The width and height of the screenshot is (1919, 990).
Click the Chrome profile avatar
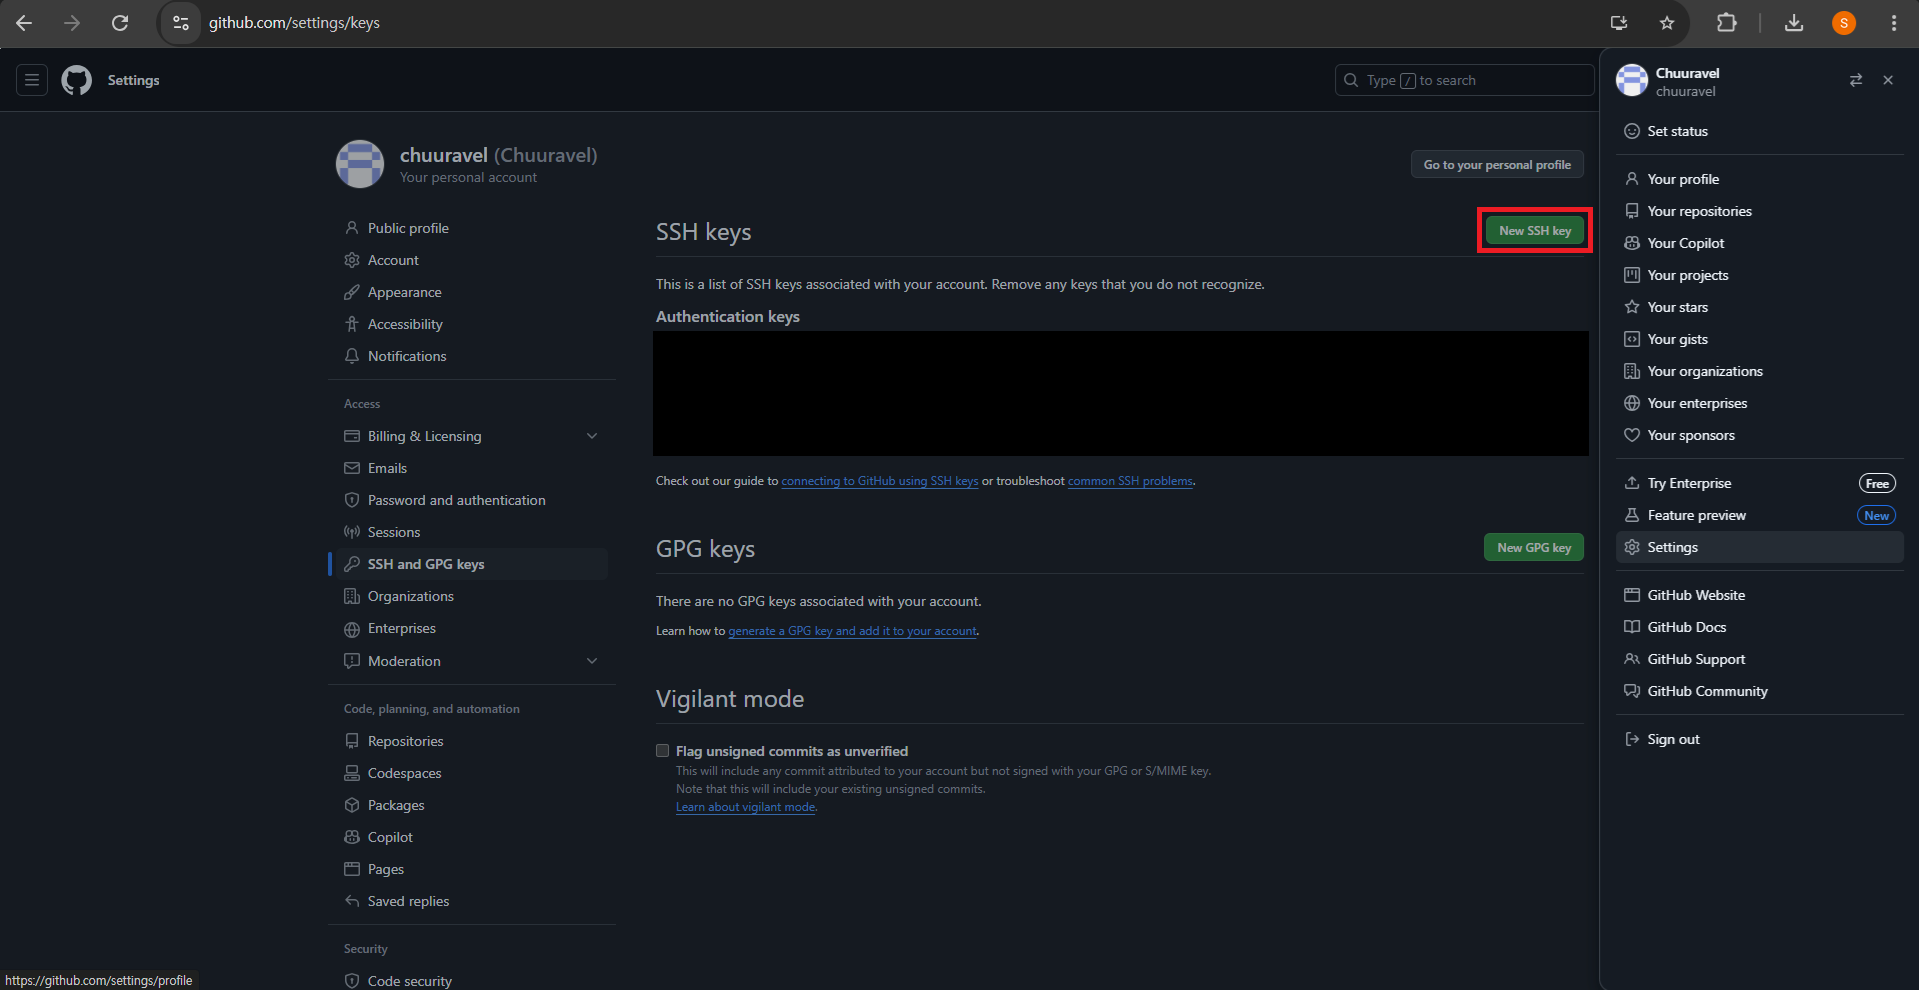(x=1844, y=23)
